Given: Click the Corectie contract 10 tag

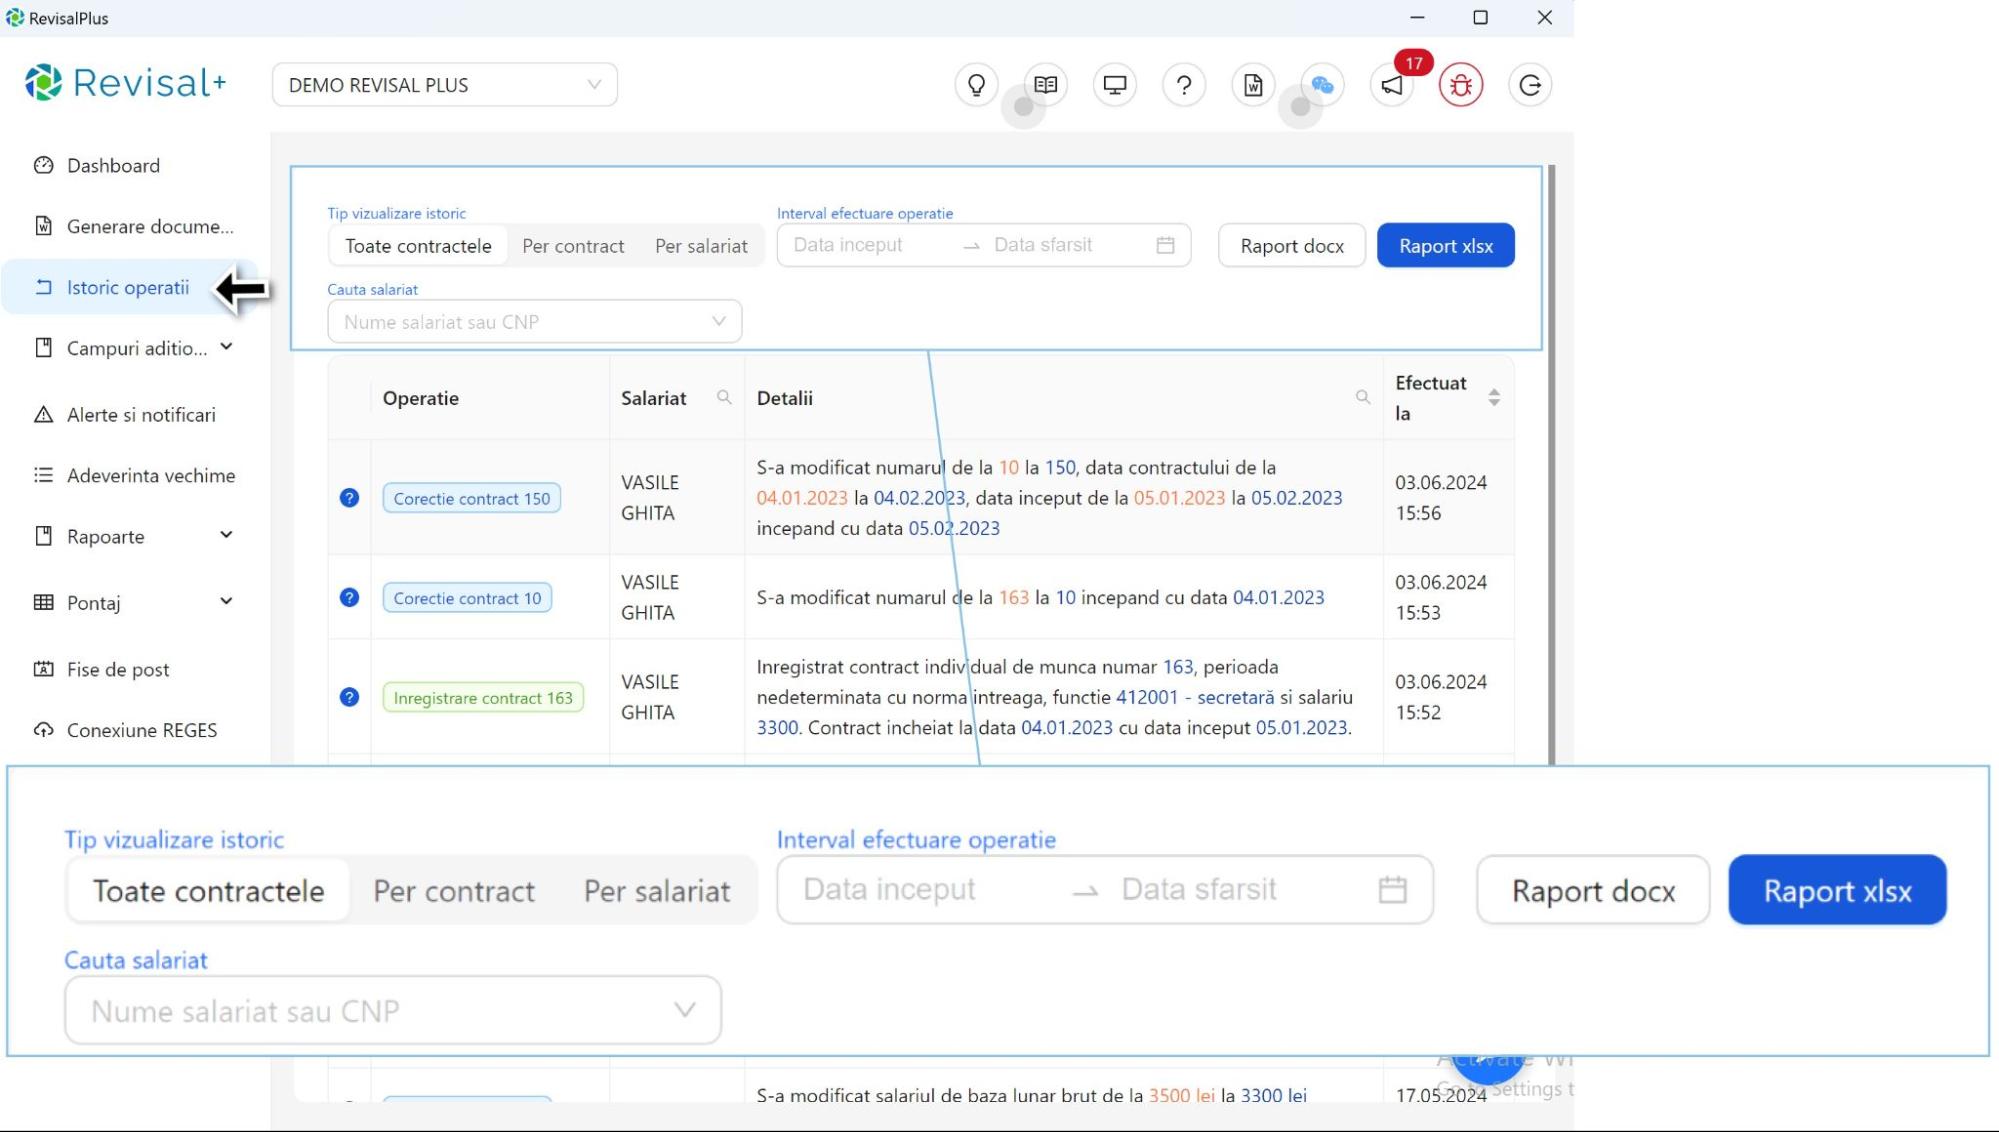Looking at the screenshot, I should (467, 598).
